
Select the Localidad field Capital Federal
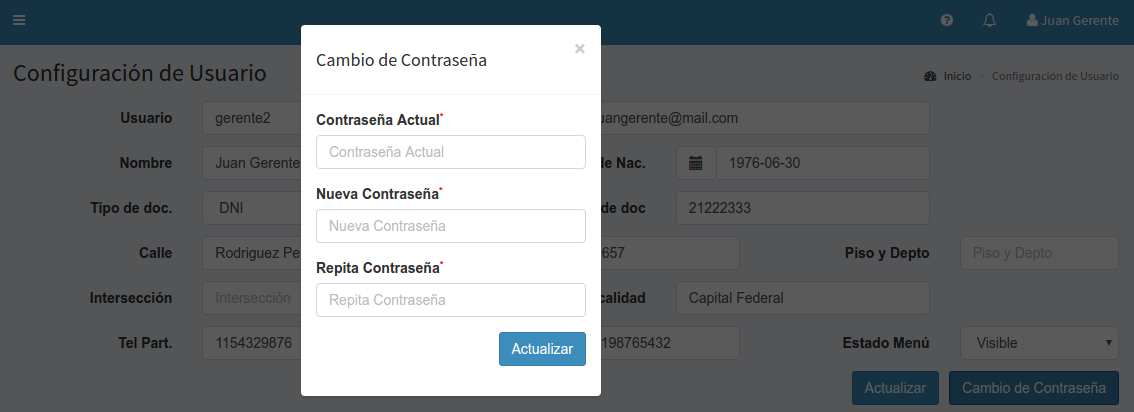click(x=802, y=298)
